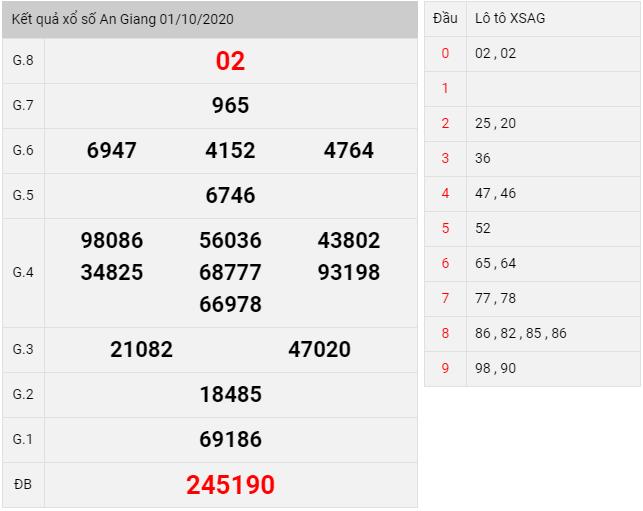Click head digit 0 in lô tô table
The width and height of the screenshot is (643, 511).
click(x=445, y=53)
